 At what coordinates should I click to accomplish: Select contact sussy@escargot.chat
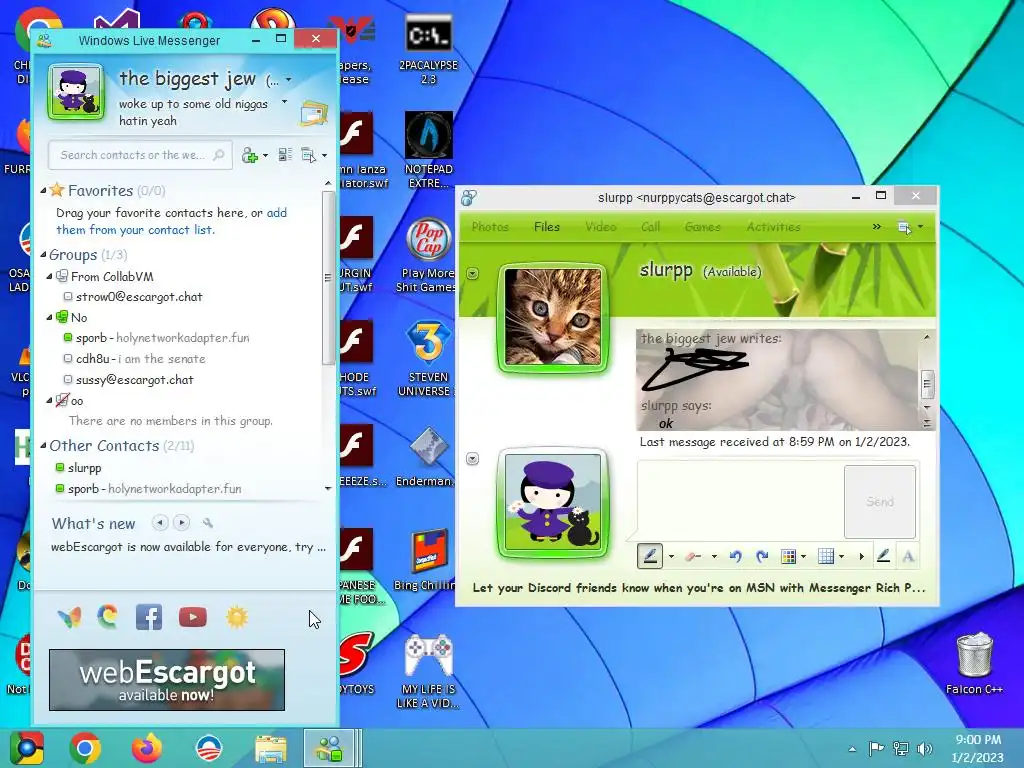point(135,379)
